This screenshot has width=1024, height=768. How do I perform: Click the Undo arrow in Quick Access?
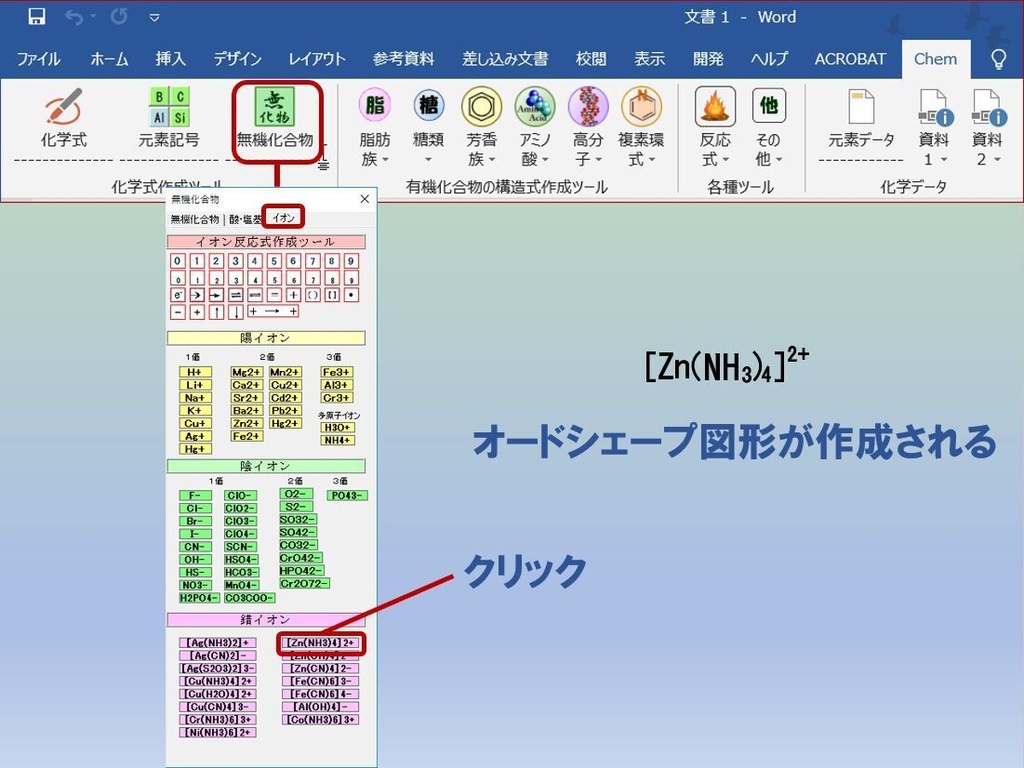point(74,17)
